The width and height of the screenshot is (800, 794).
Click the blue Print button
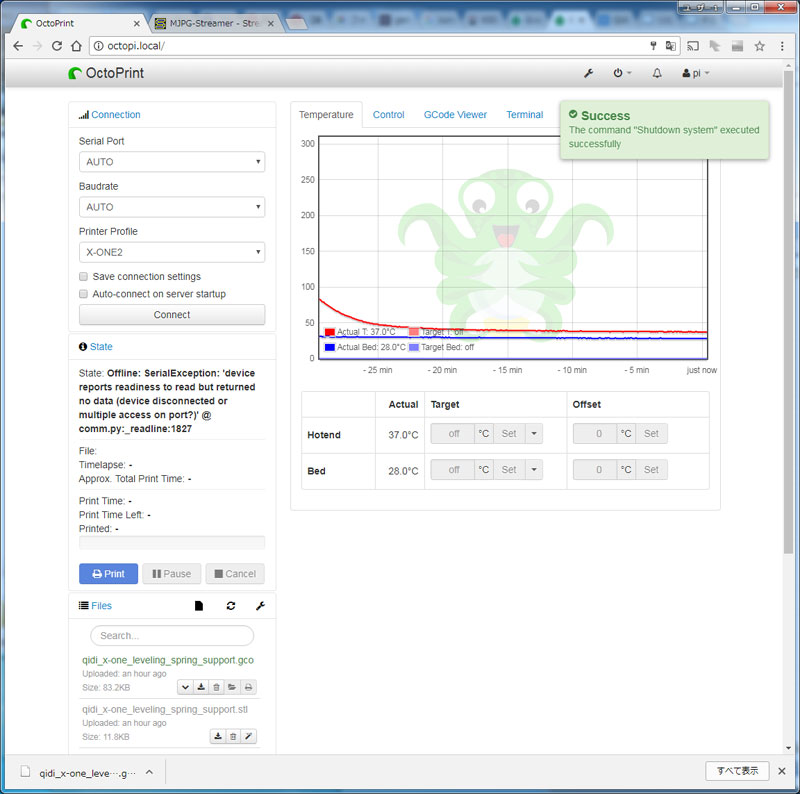pos(108,574)
